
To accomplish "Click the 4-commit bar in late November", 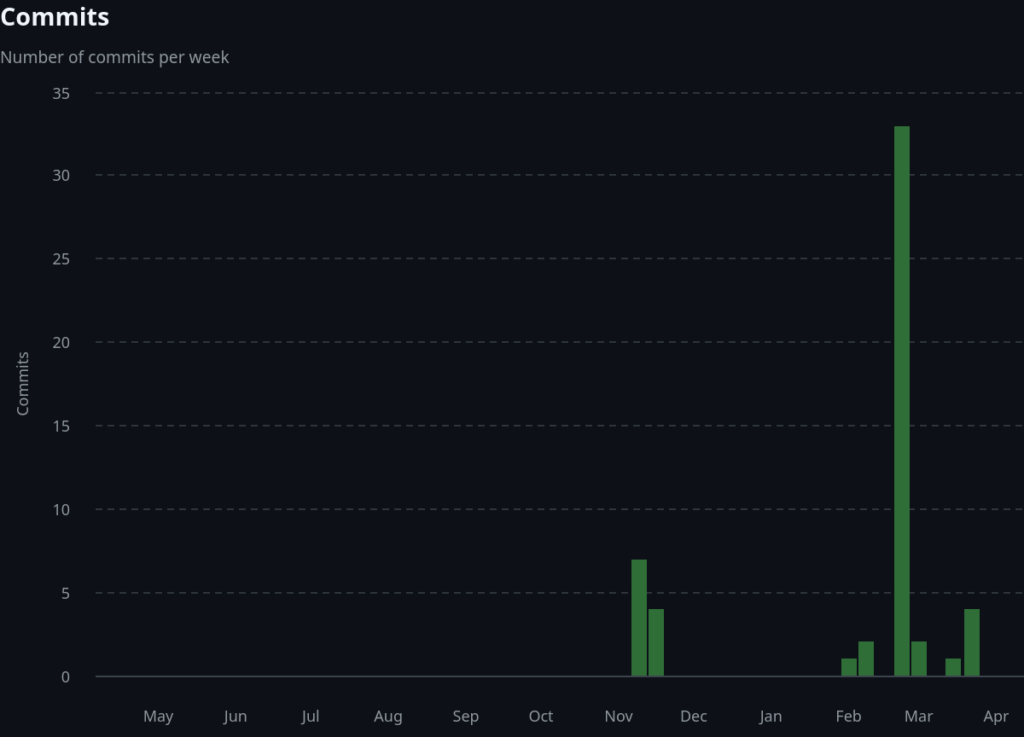I will pyautogui.click(x=656, y=643).
